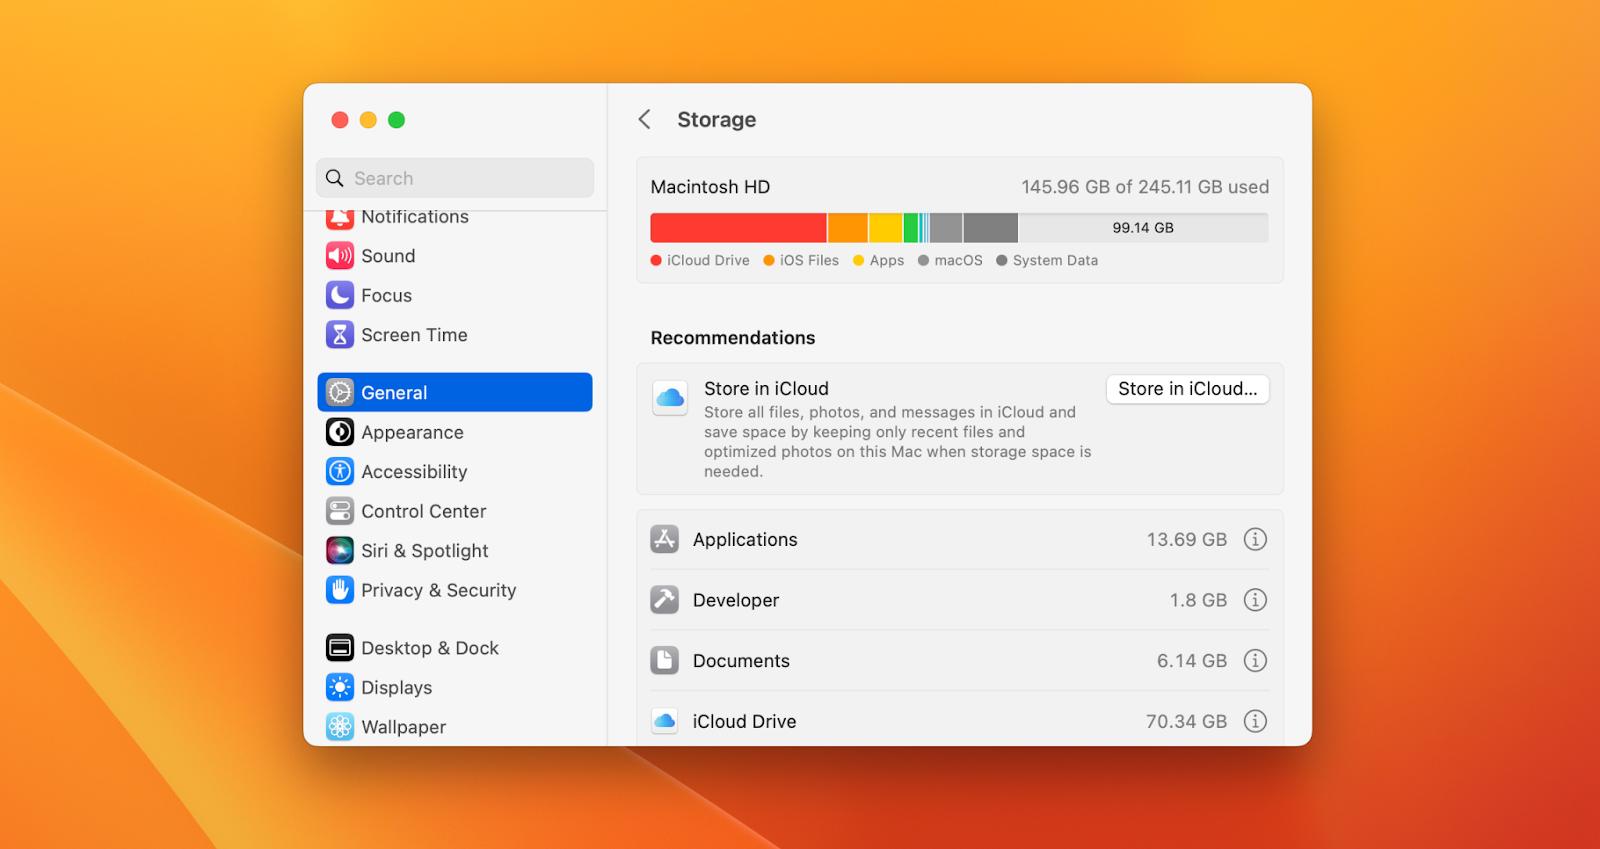Click the Store in iCloud... button

coord(1188,389)
